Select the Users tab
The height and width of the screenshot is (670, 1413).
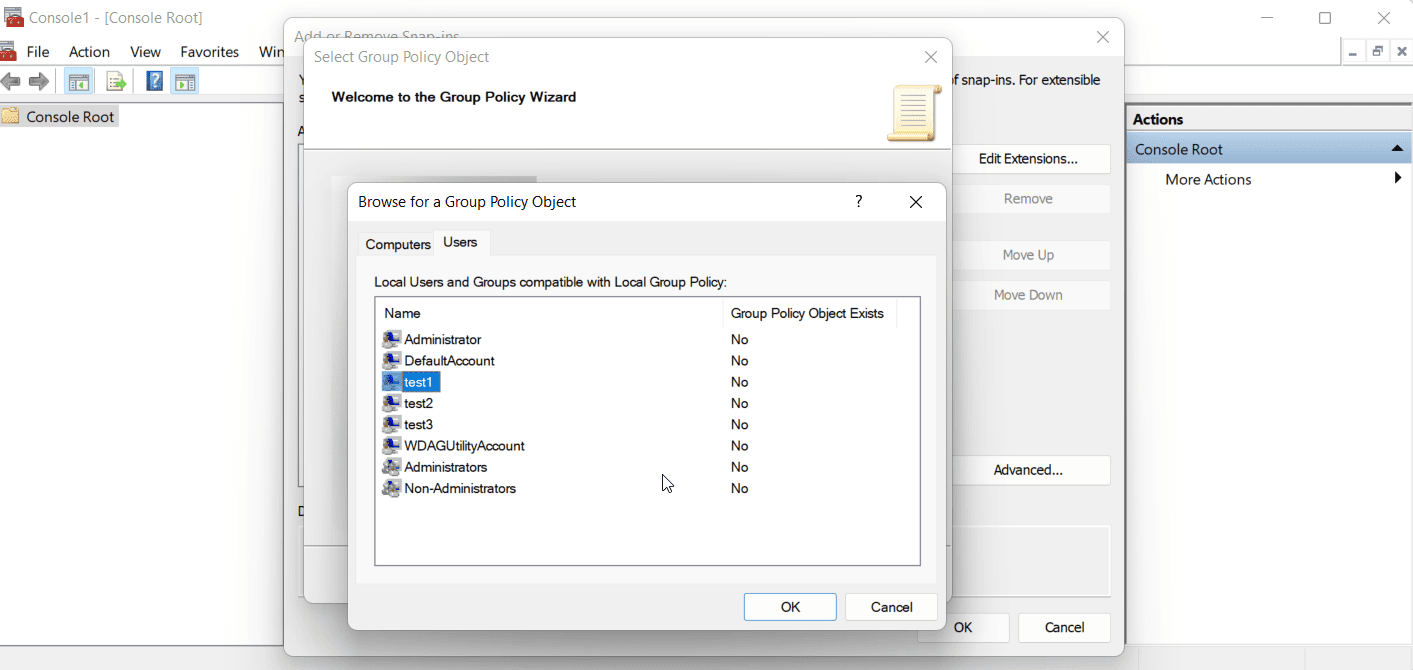click(461, 242)
